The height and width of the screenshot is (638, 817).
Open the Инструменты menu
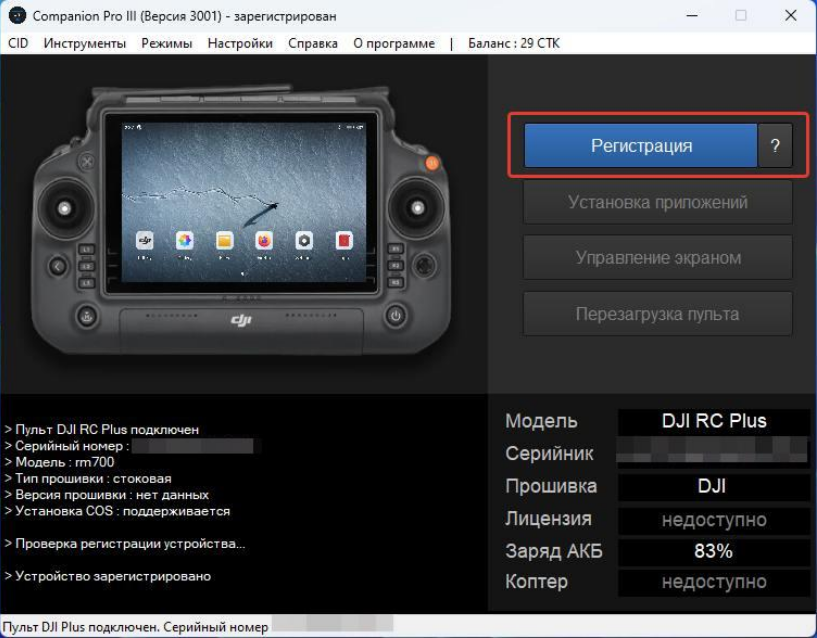click(x=85, y=43)
